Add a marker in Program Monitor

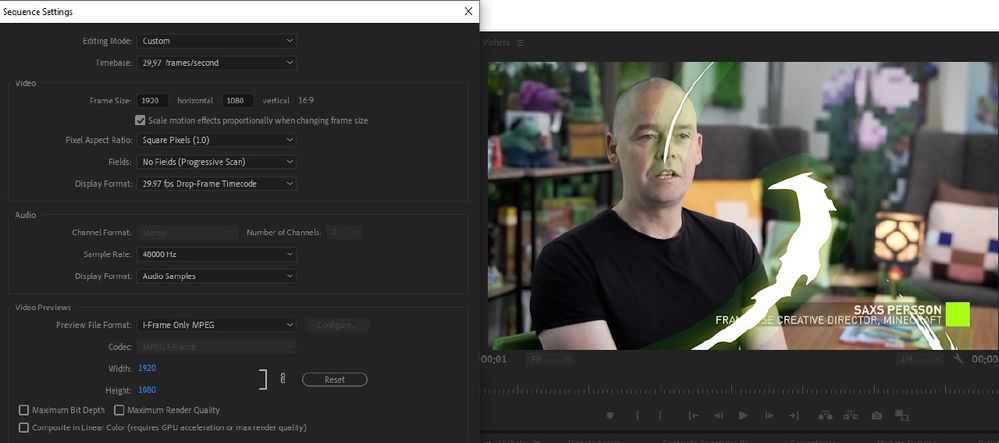610,416
